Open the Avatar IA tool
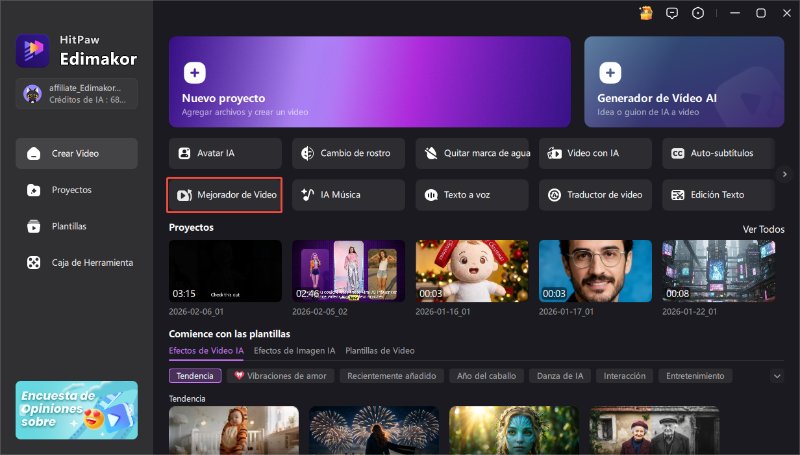 225,153
